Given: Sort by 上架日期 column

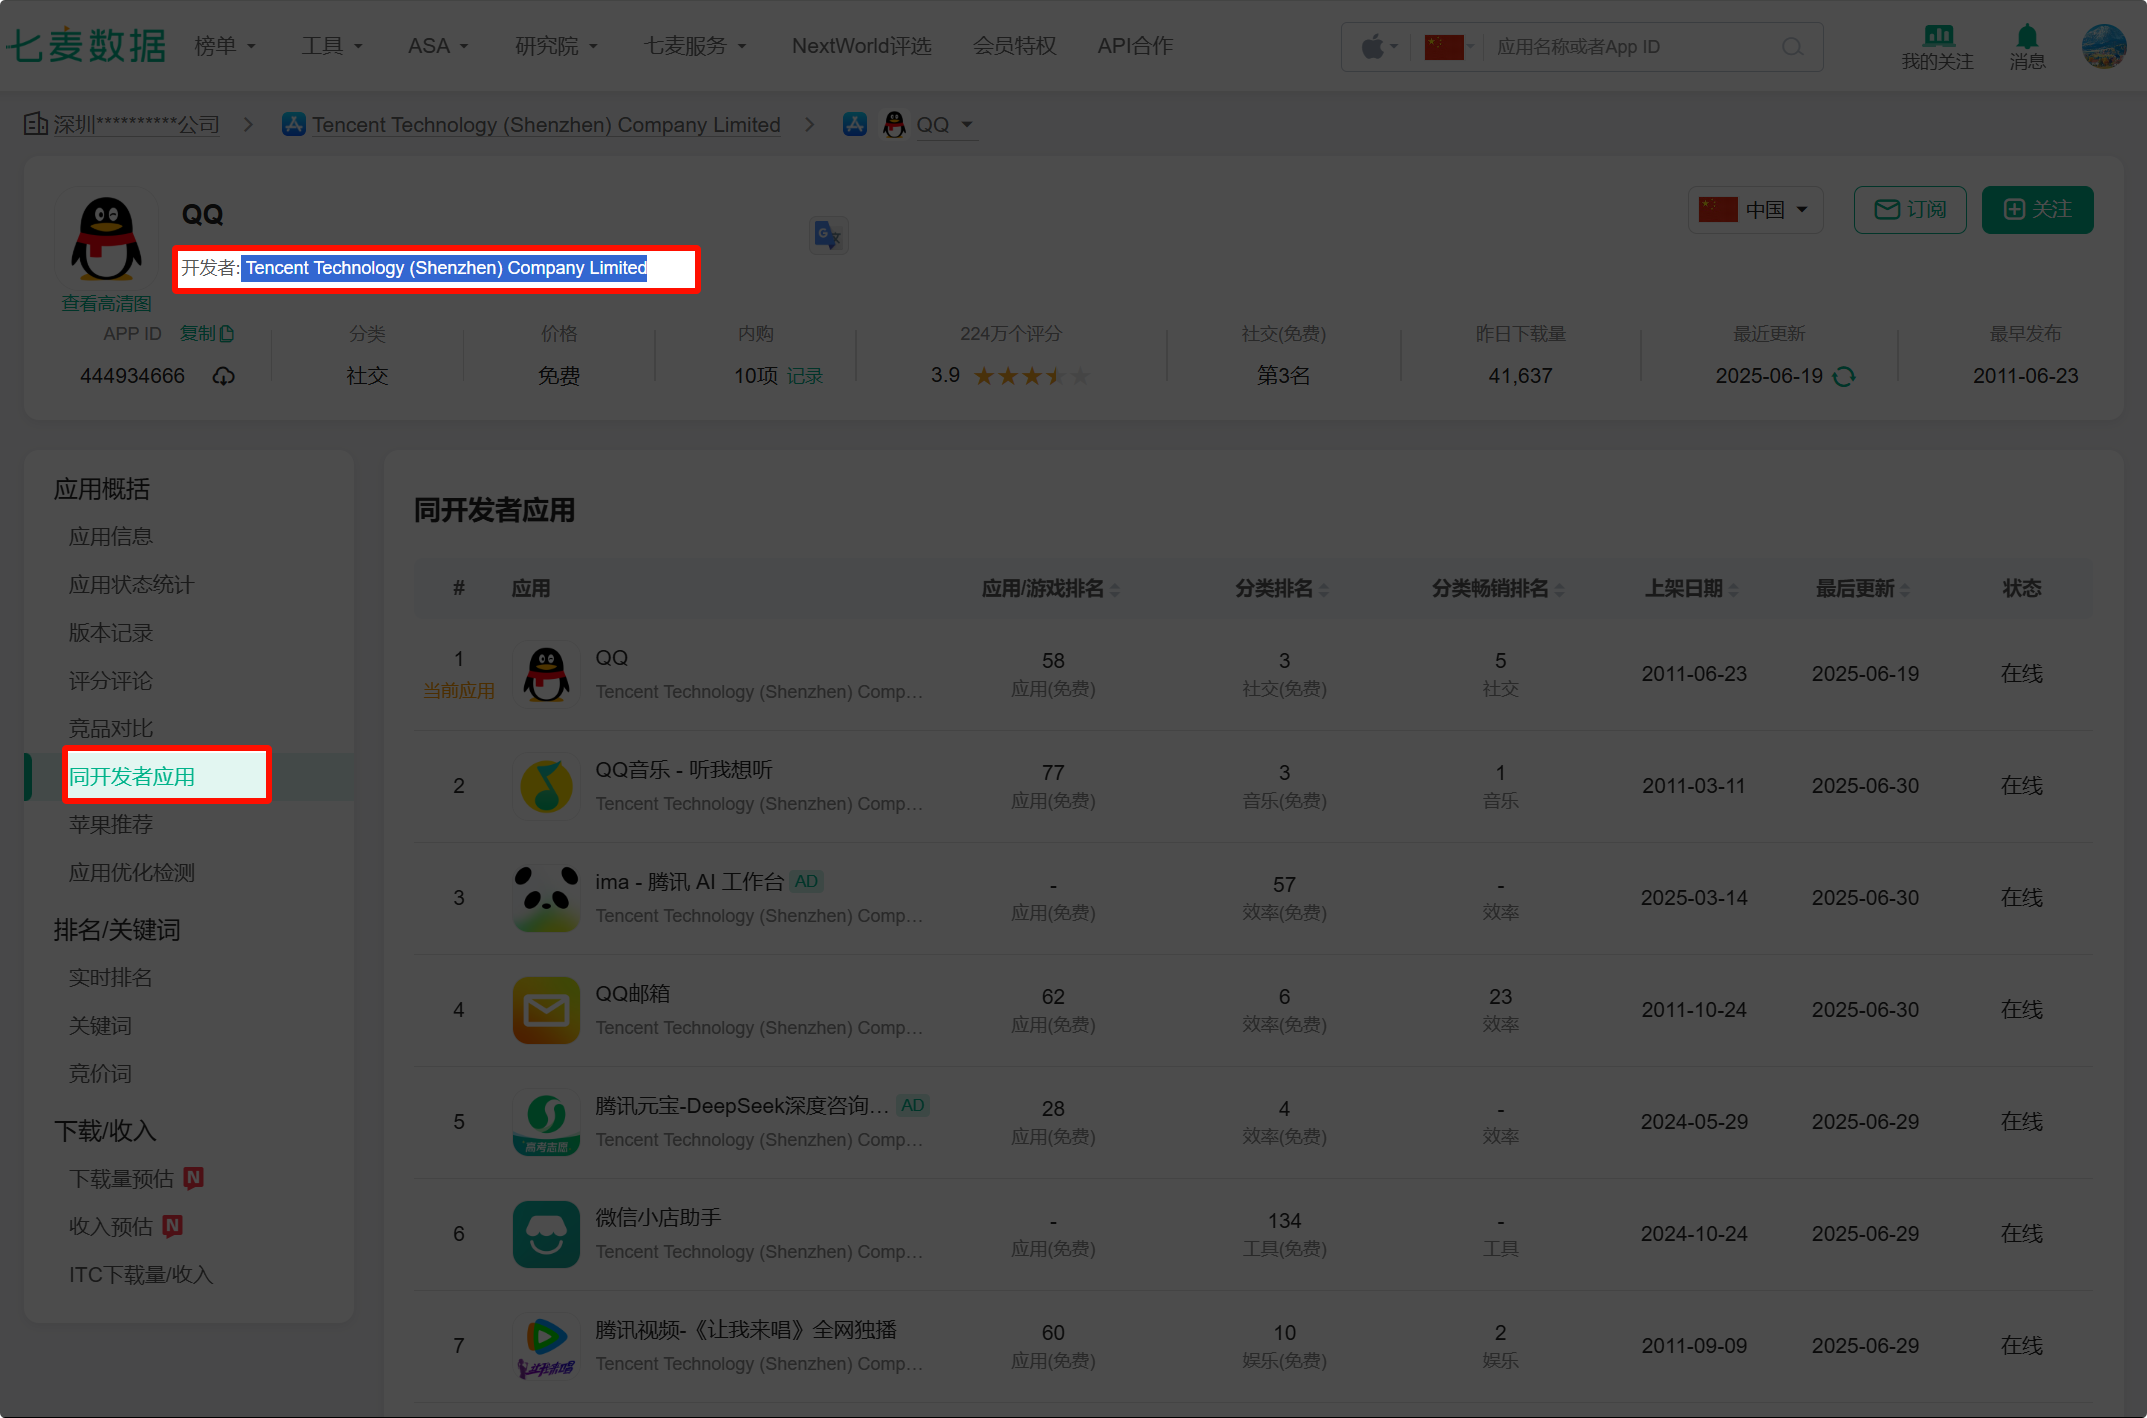Looking at the screenshot, I should click(1733, 589).
